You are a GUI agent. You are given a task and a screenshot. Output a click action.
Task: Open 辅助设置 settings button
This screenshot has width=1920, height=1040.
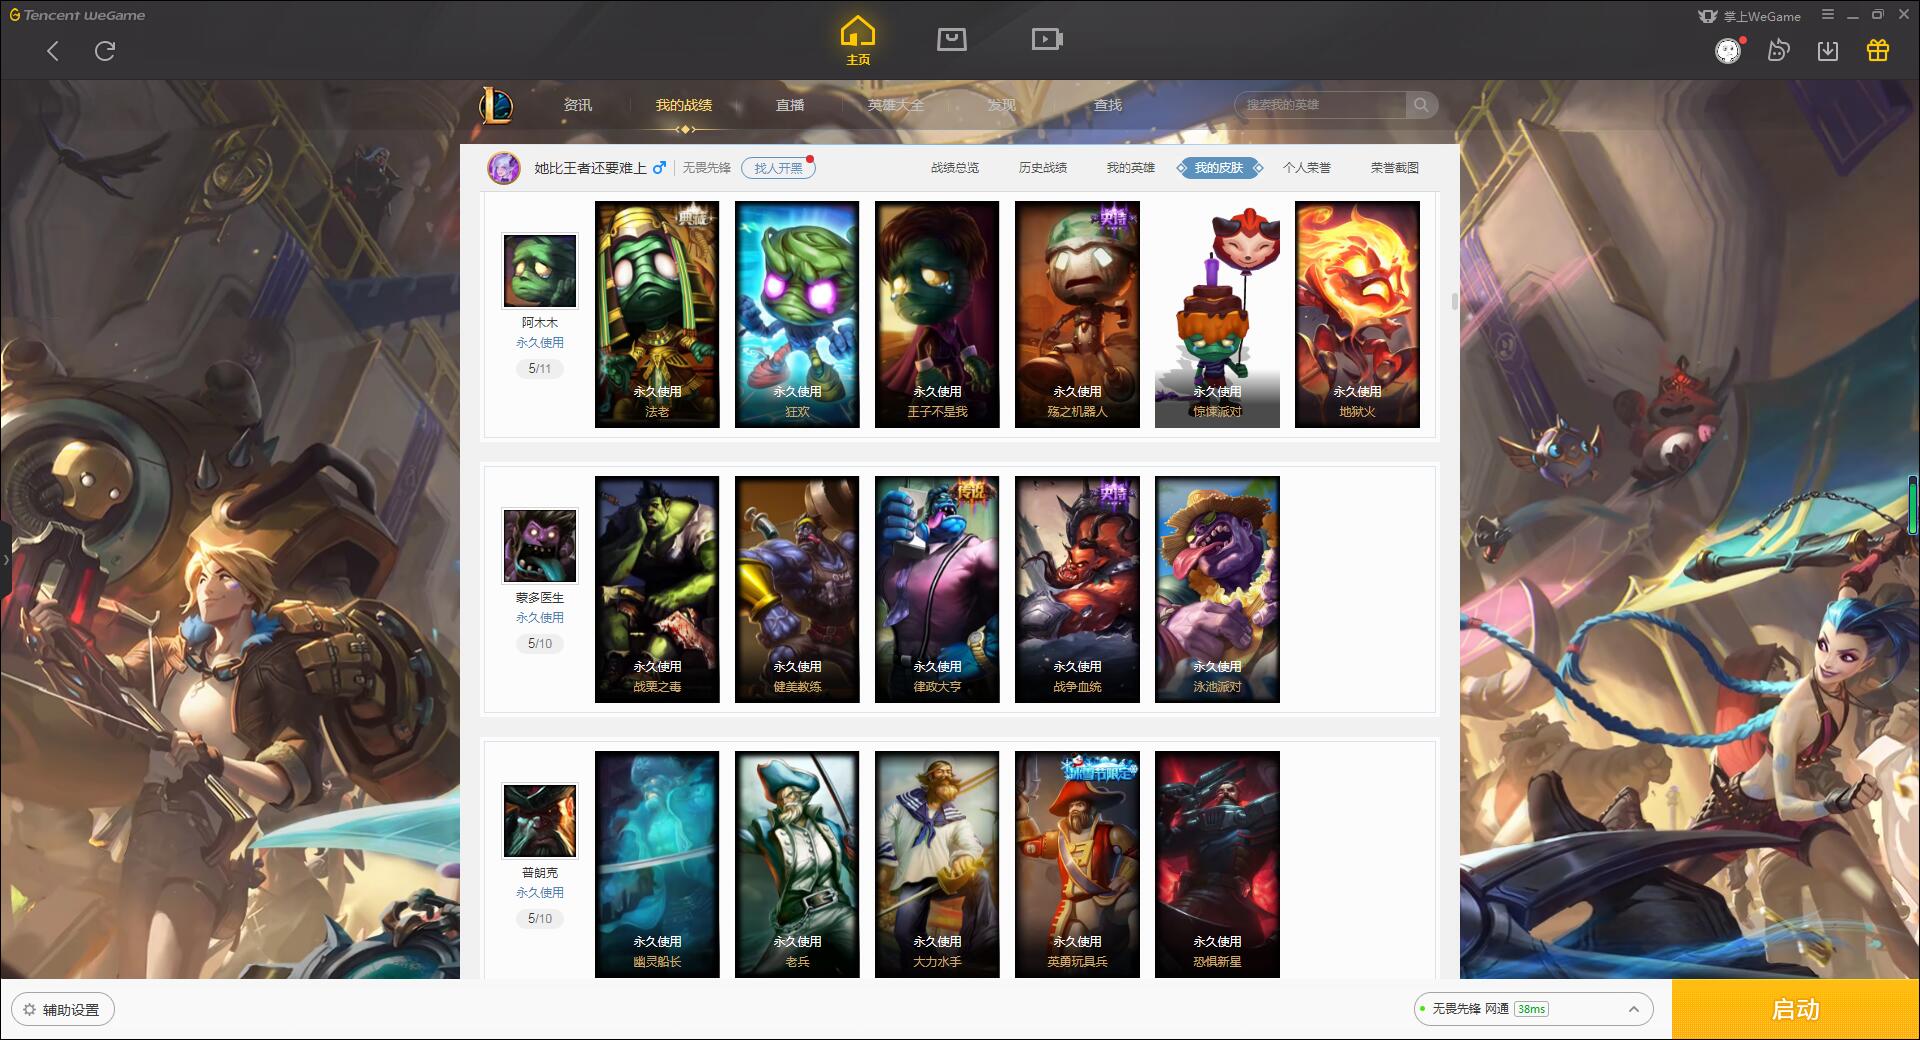(x=62, y=1010)
